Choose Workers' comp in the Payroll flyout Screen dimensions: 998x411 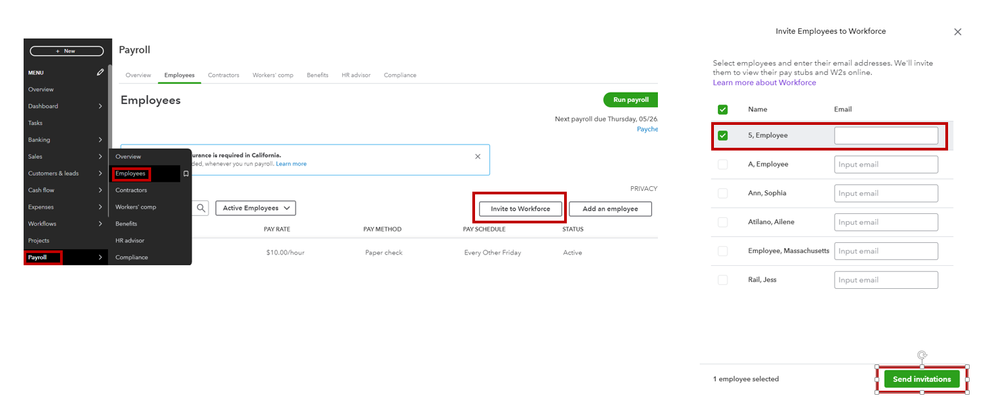click(x=136, y=207)
